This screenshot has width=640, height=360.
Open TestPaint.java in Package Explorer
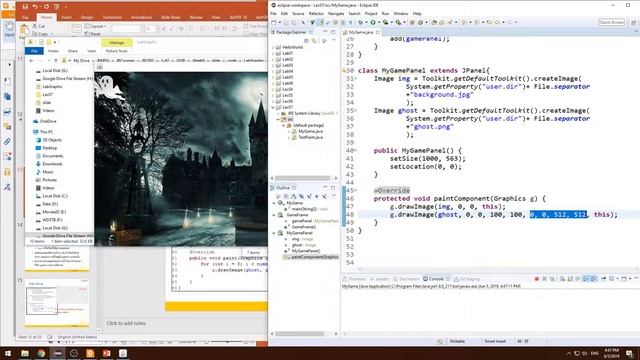310,137
